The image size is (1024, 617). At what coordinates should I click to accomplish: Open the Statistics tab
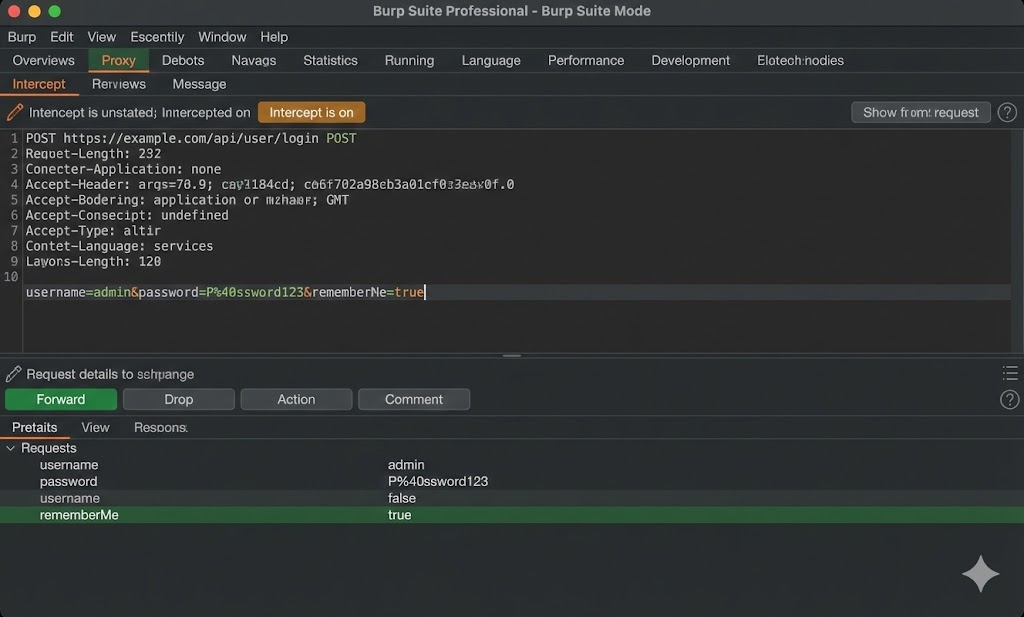tap(330, 60)
